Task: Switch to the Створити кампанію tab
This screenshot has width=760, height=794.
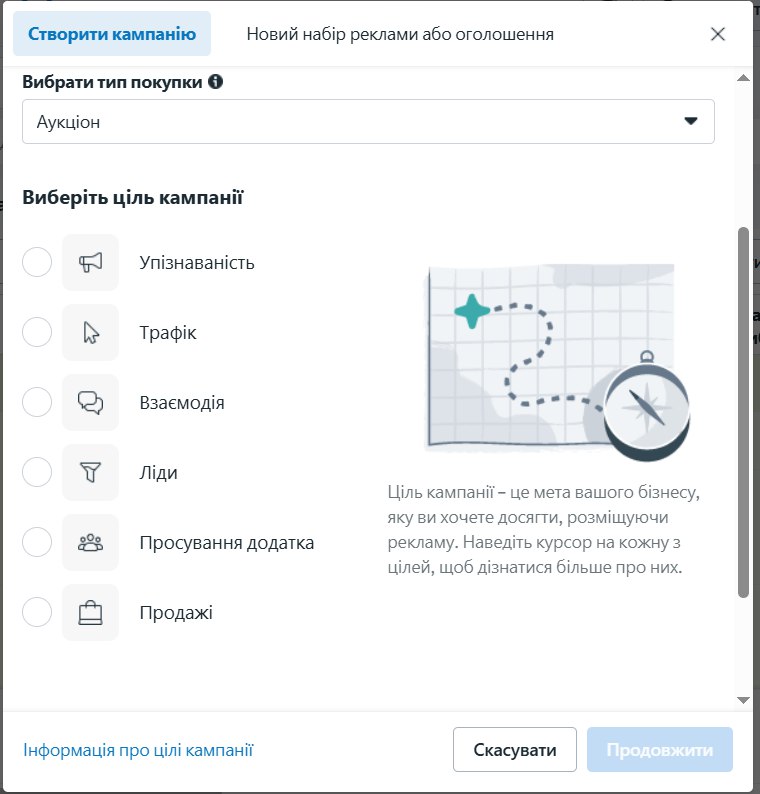Action: [x=112, y=34]
